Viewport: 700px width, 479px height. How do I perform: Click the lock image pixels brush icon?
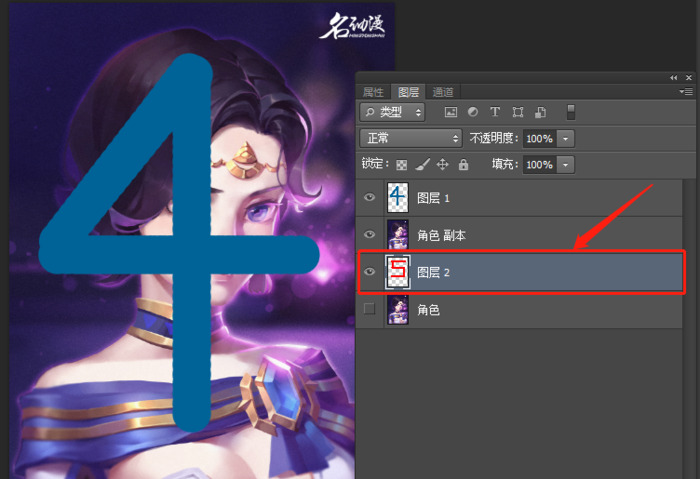point(421,164)
